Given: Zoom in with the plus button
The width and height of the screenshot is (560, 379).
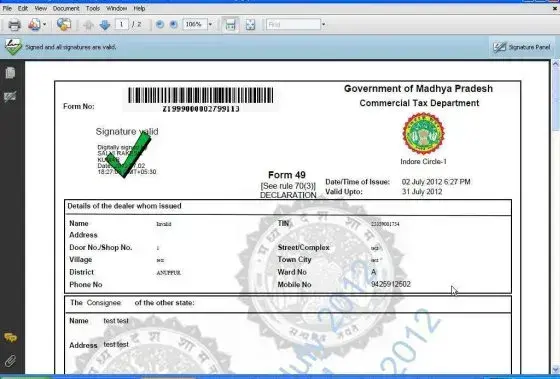Looking at the screenshot, I should coord(174,24).
